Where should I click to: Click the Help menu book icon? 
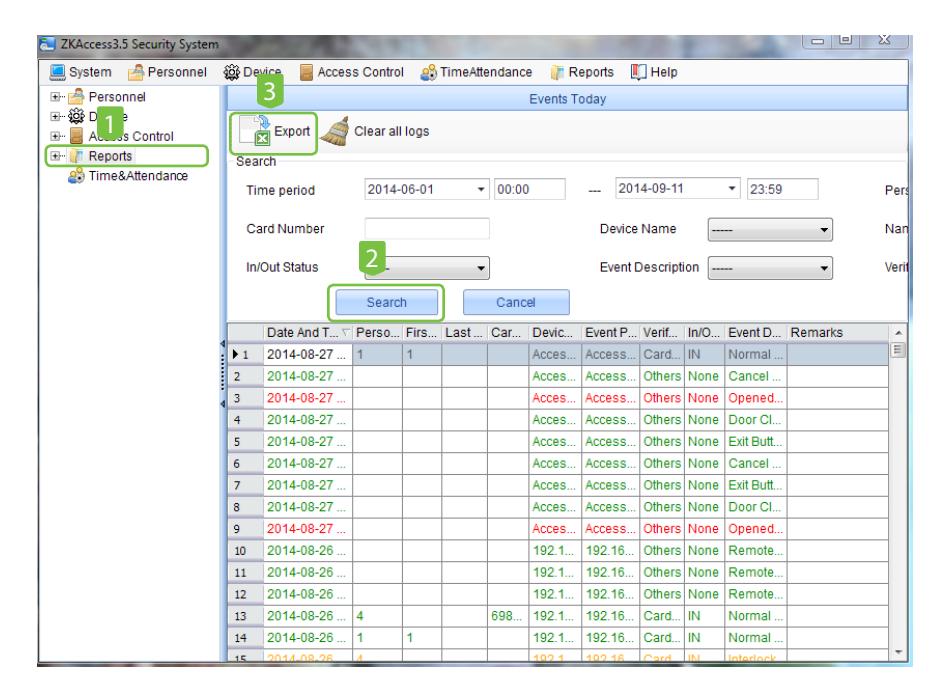638,72
